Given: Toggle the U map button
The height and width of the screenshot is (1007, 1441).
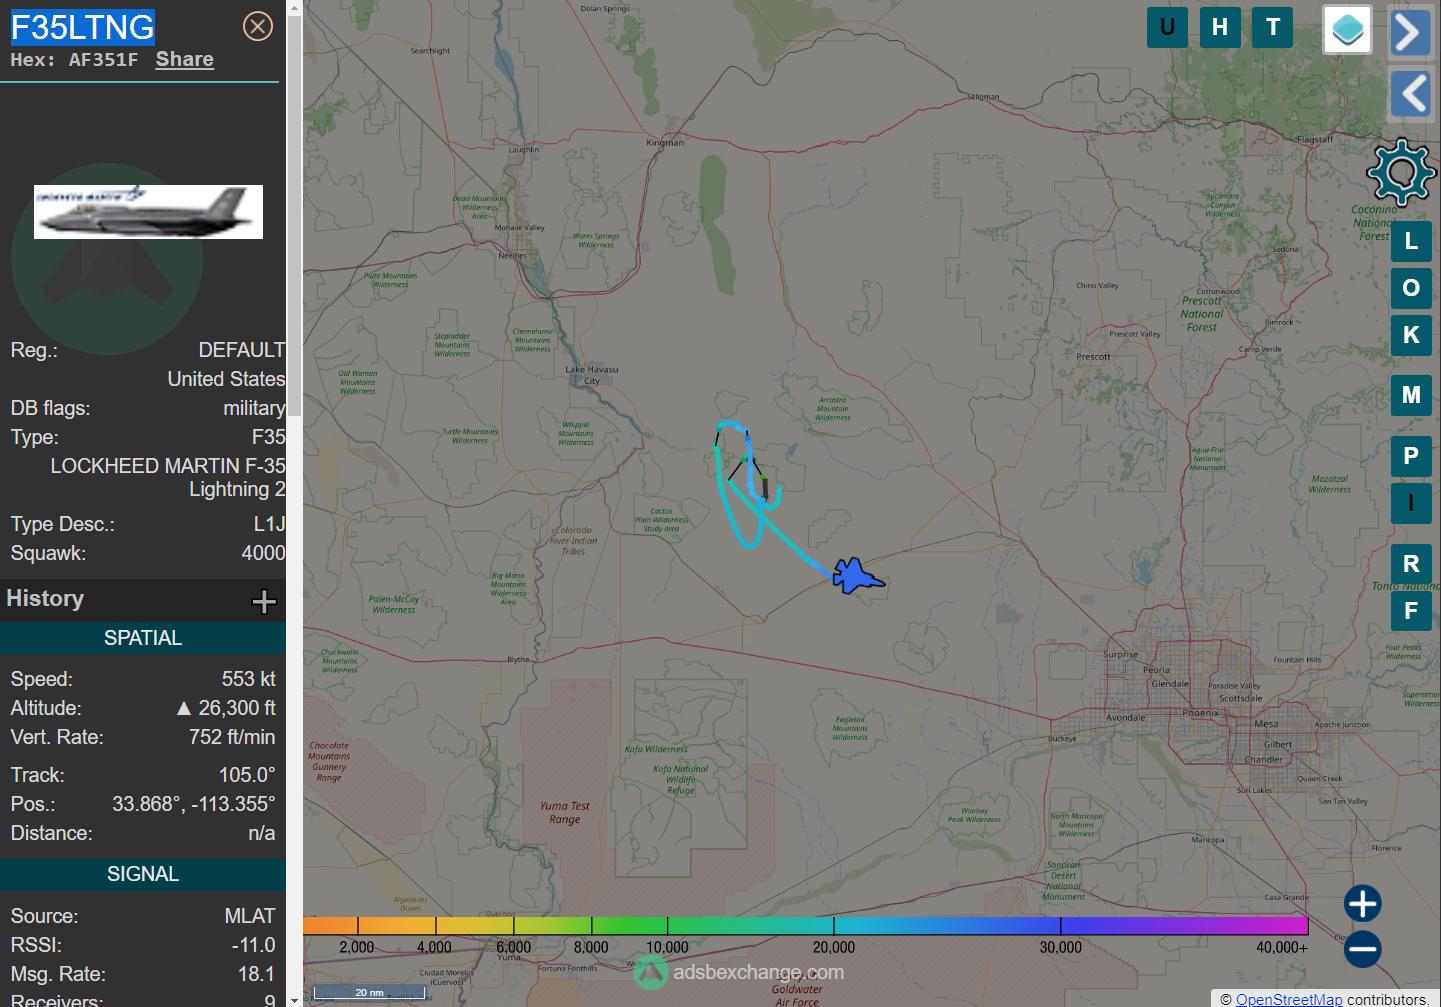Looking at the screenshot, I should 1167,27.
